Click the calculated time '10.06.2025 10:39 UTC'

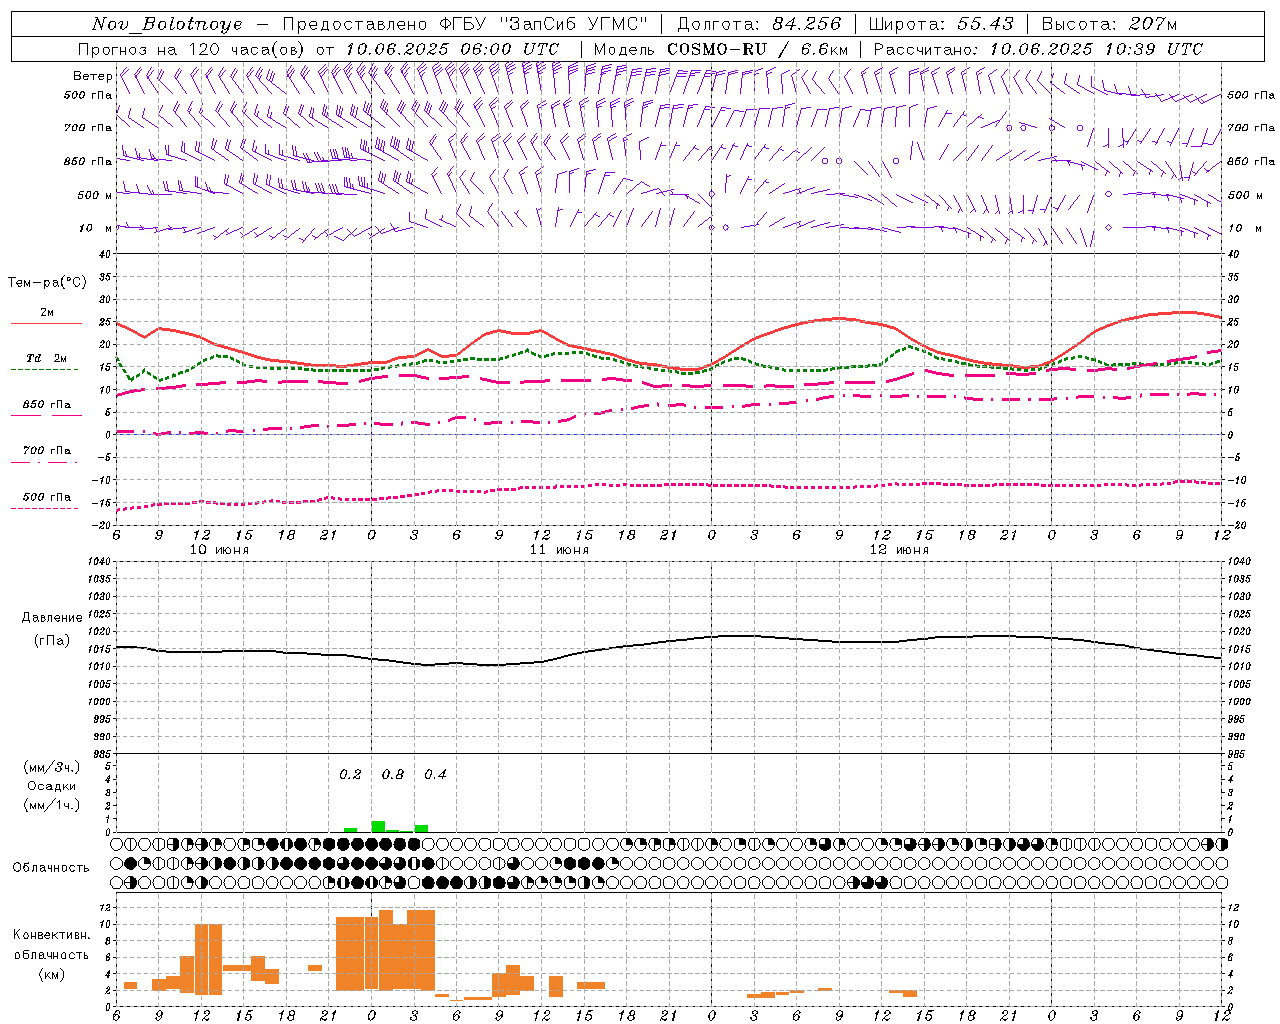(x=1096, y=49)
